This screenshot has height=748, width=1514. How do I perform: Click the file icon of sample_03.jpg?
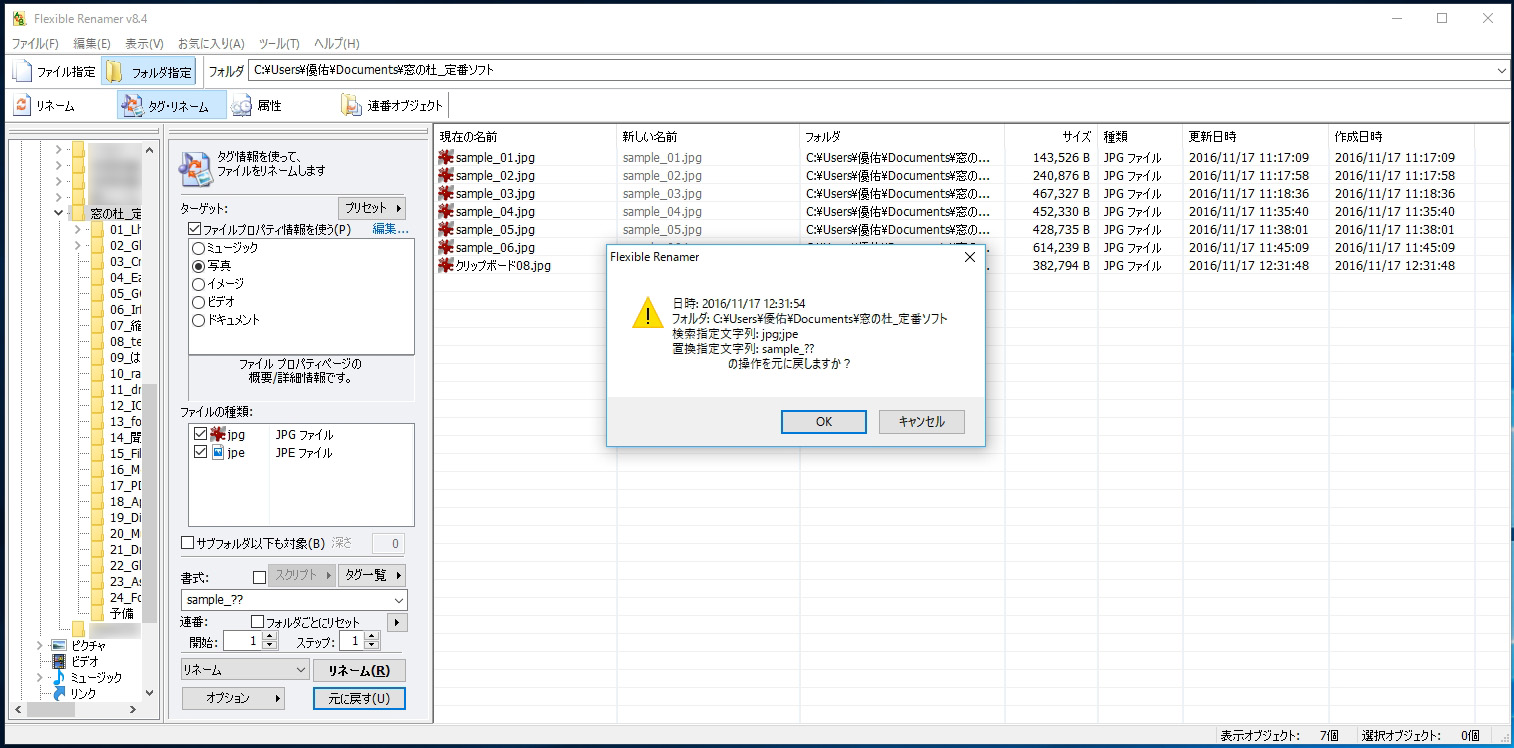click(446, 194)
